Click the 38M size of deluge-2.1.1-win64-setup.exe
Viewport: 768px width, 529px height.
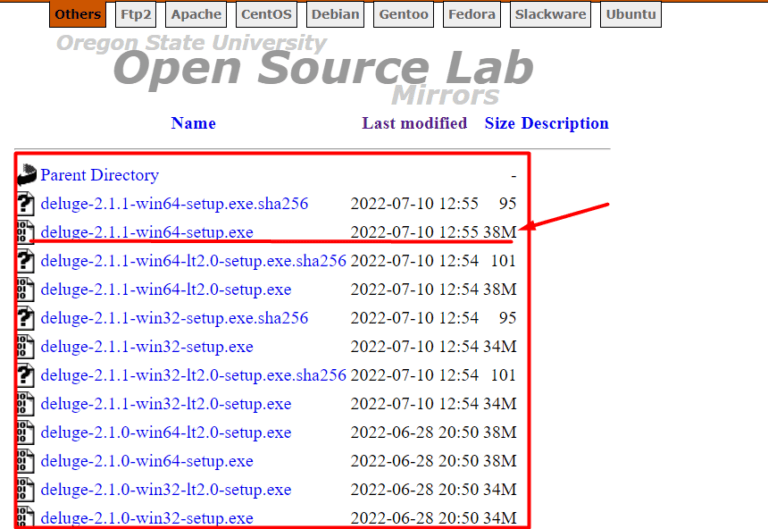pyautogui.click(x=500, y=232)
